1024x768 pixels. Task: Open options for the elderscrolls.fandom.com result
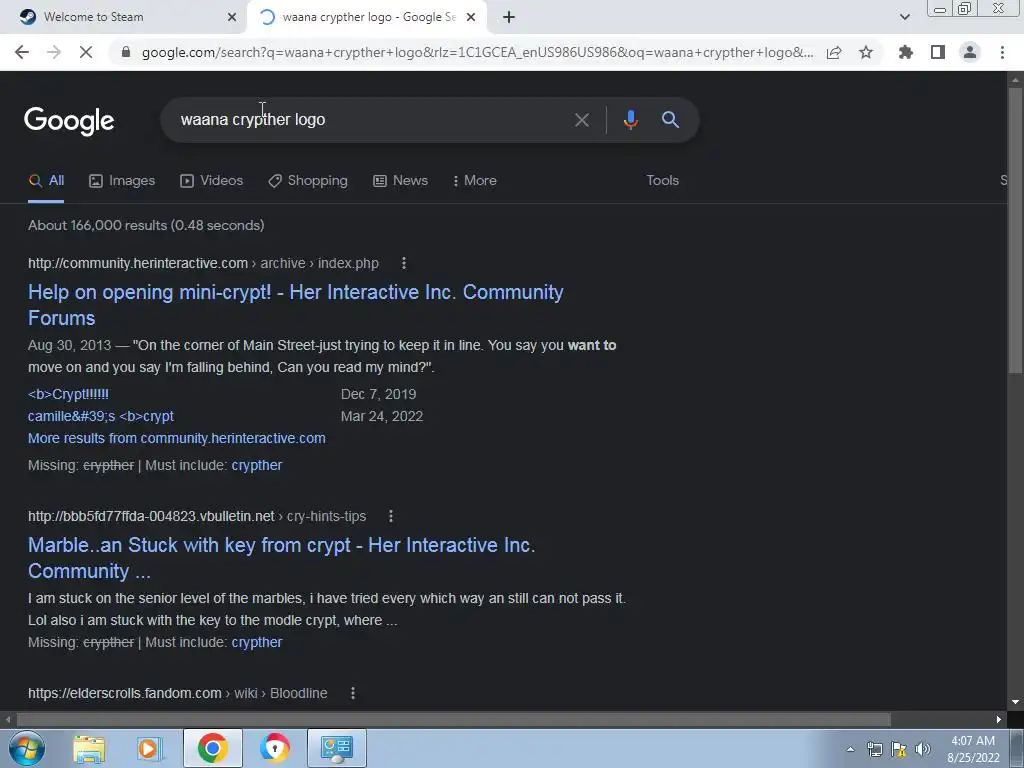point(353,693)
